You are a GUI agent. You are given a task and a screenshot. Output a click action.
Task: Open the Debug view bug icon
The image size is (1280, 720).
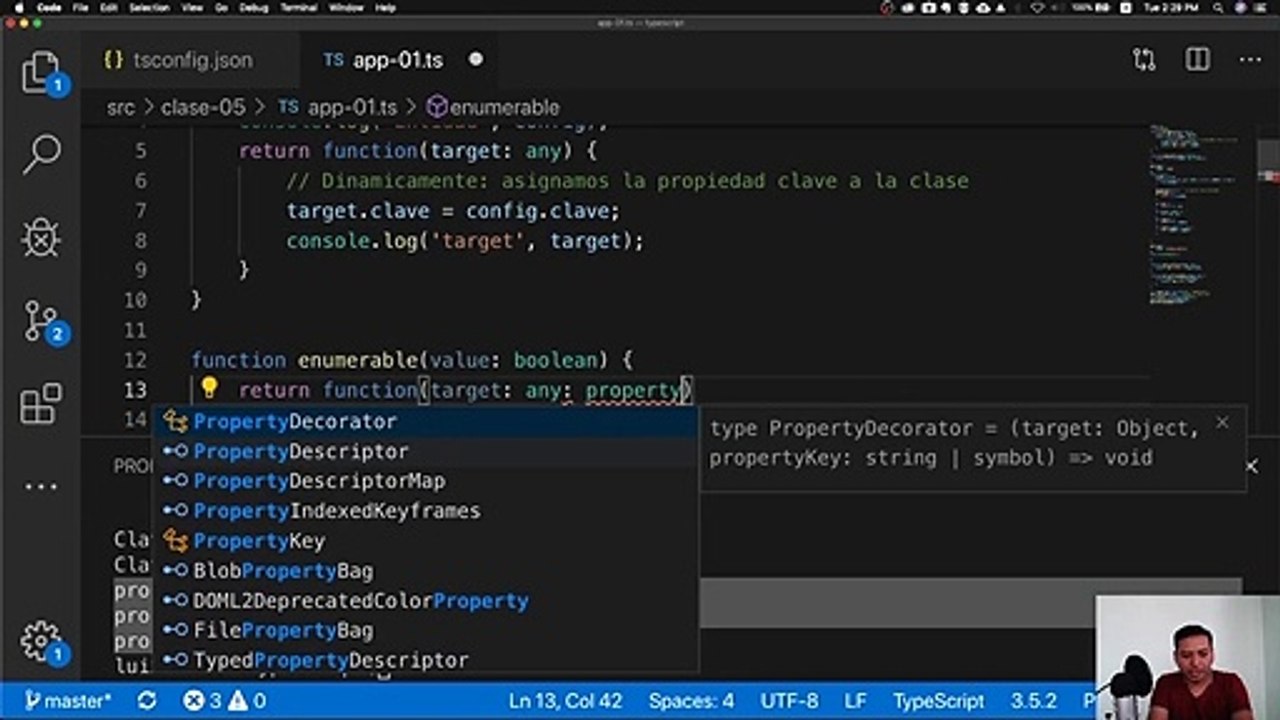pos(41,237)
